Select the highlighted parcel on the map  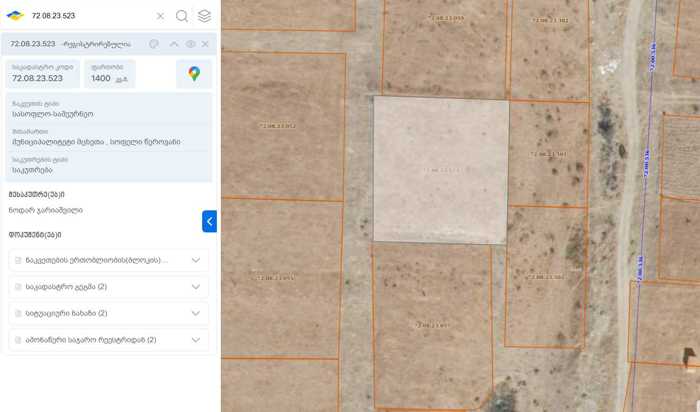[440, 170]
